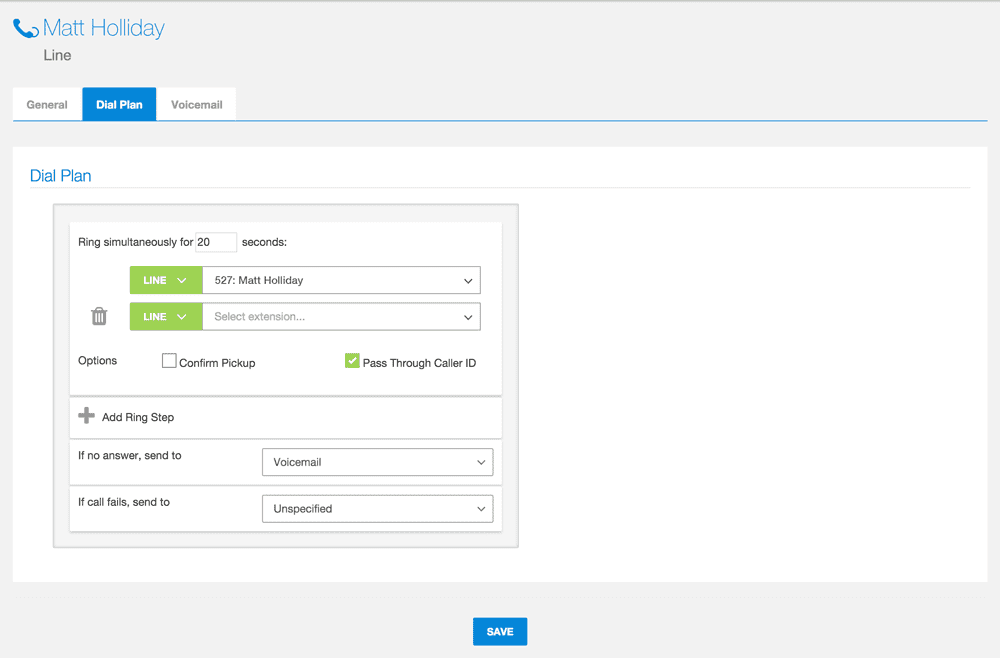Click the Pass Through Caller ID label
This screenshot has height=658, width=1000.
pos(419,363)
